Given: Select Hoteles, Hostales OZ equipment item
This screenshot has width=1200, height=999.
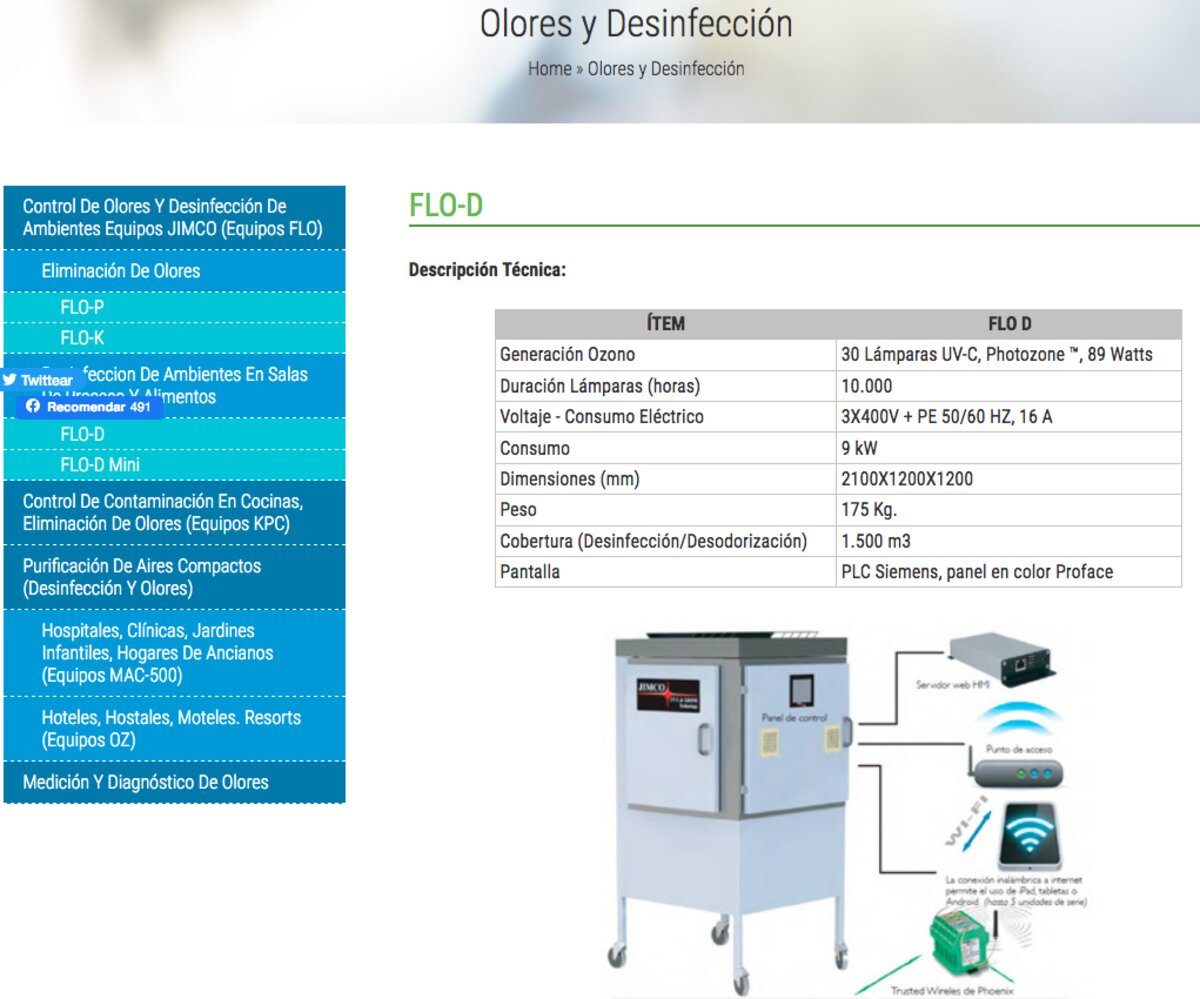Looking at the screenshot, I should click(171, 729).
